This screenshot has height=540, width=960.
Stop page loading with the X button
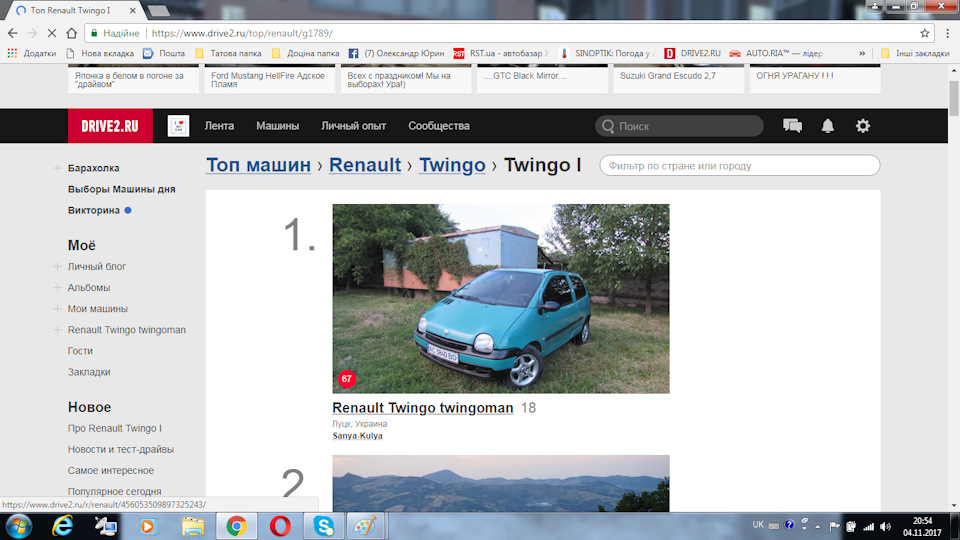coord(51,33)
